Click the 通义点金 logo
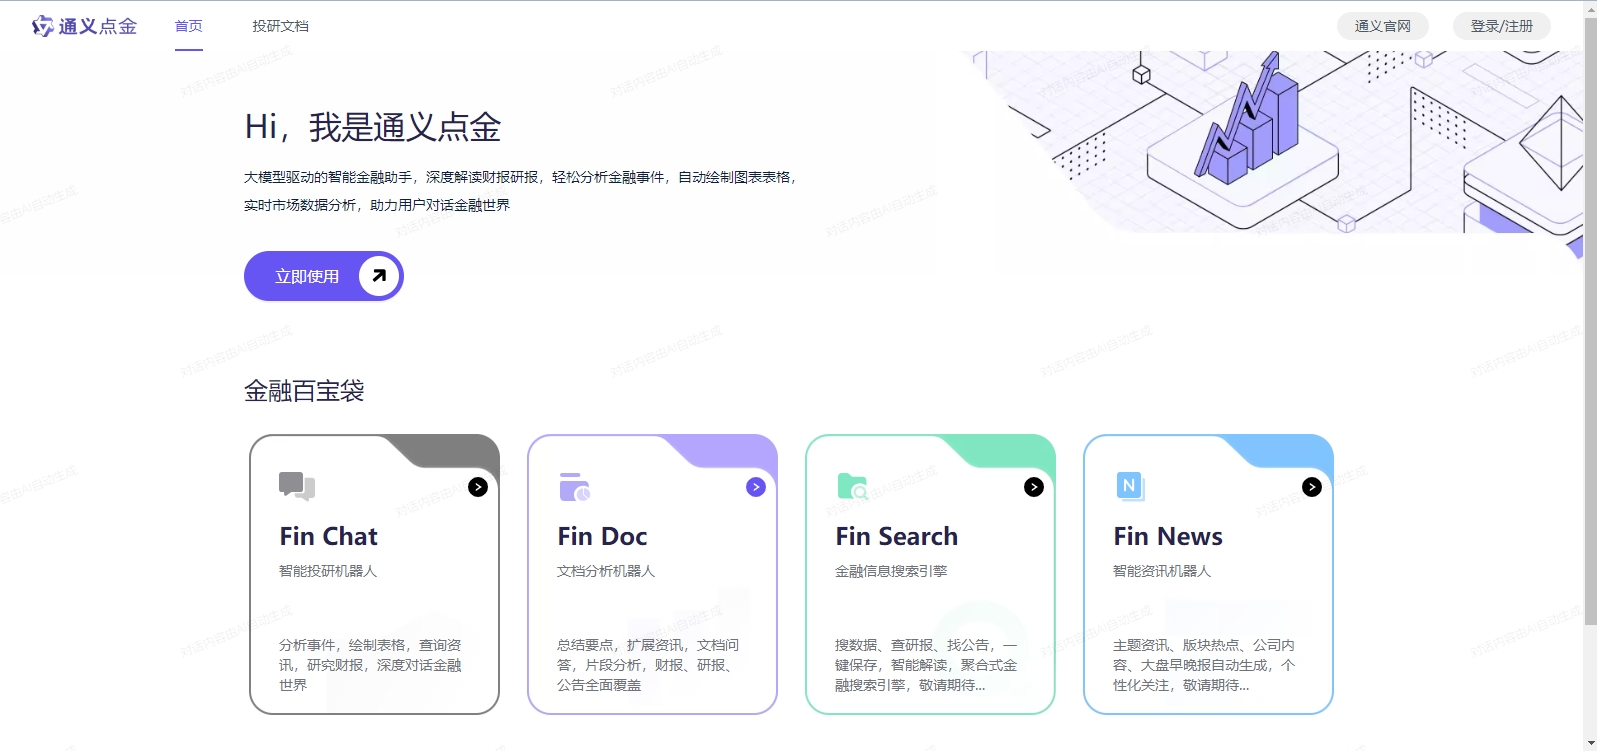Screen dimensions: 1597x751 click(x=84, y=26)
